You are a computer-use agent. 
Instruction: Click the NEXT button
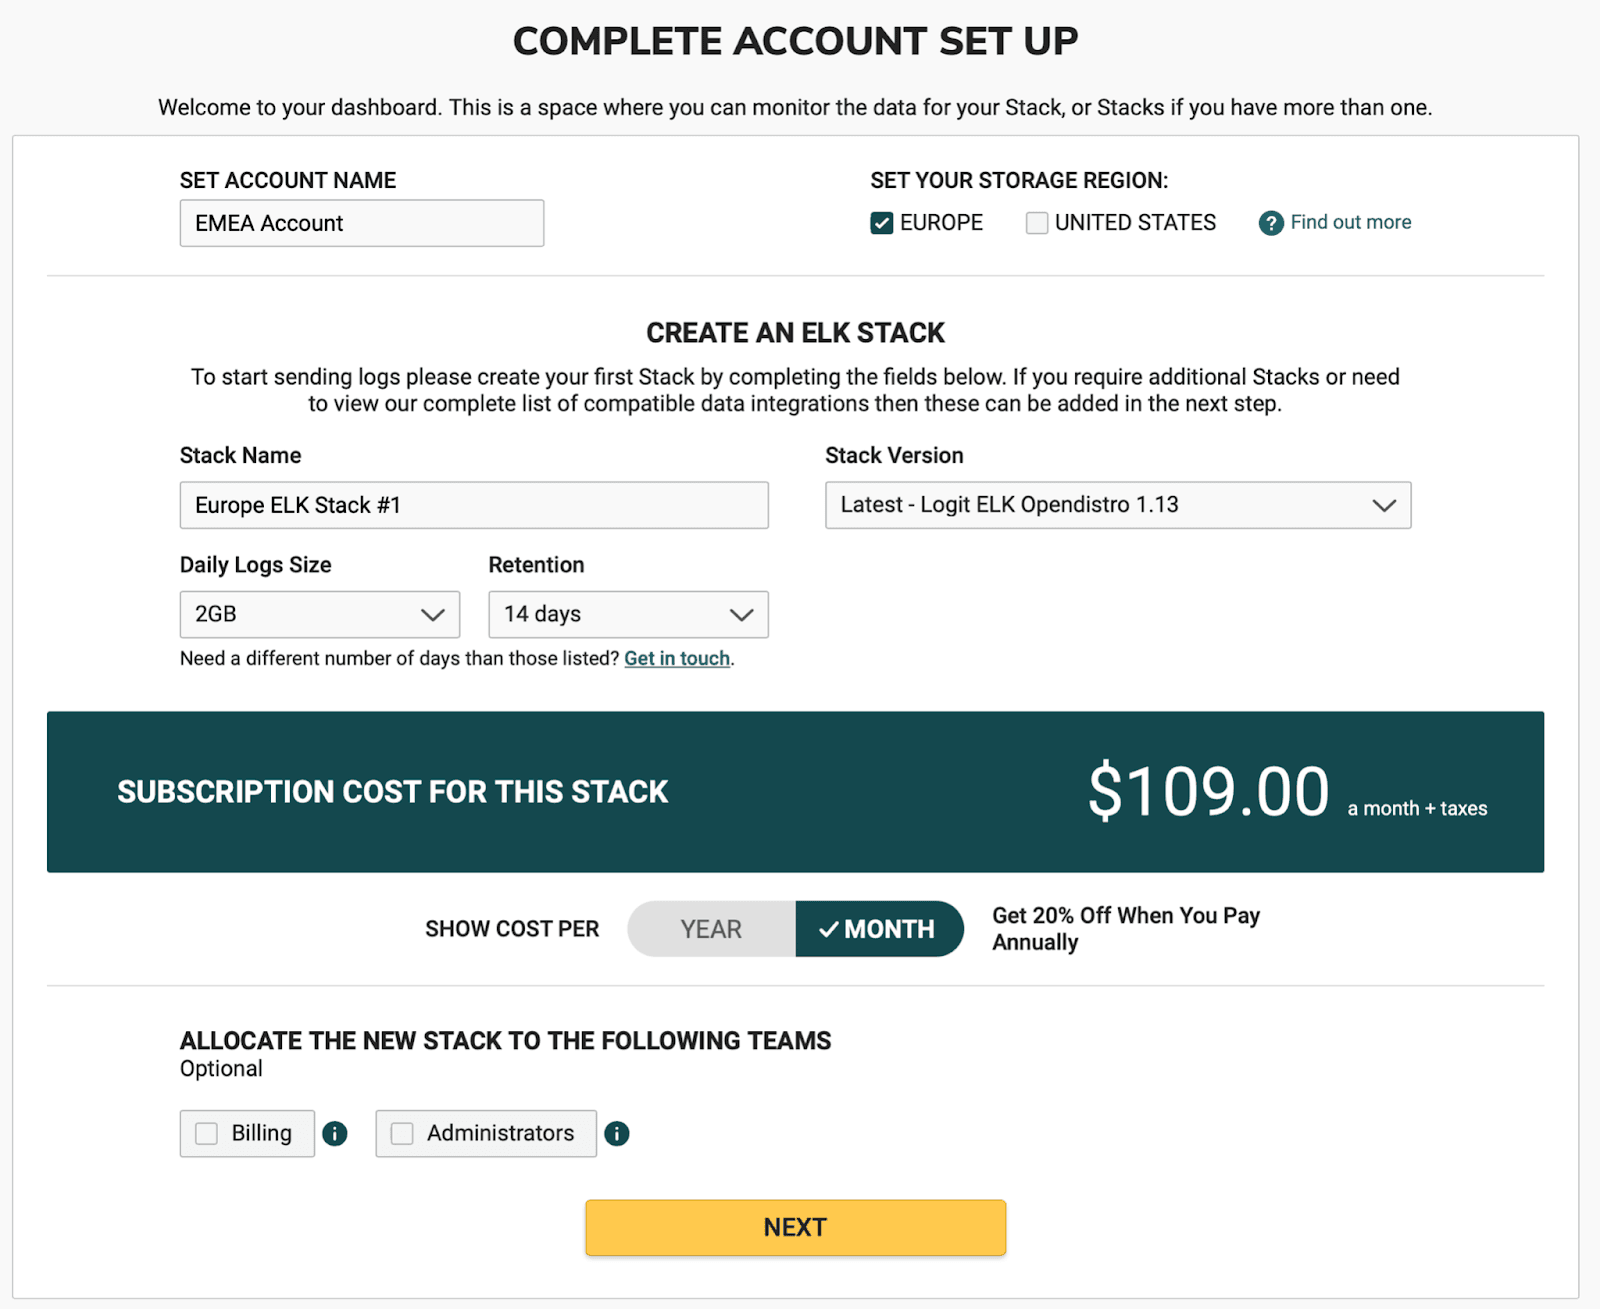click(x=795, y=1227)
